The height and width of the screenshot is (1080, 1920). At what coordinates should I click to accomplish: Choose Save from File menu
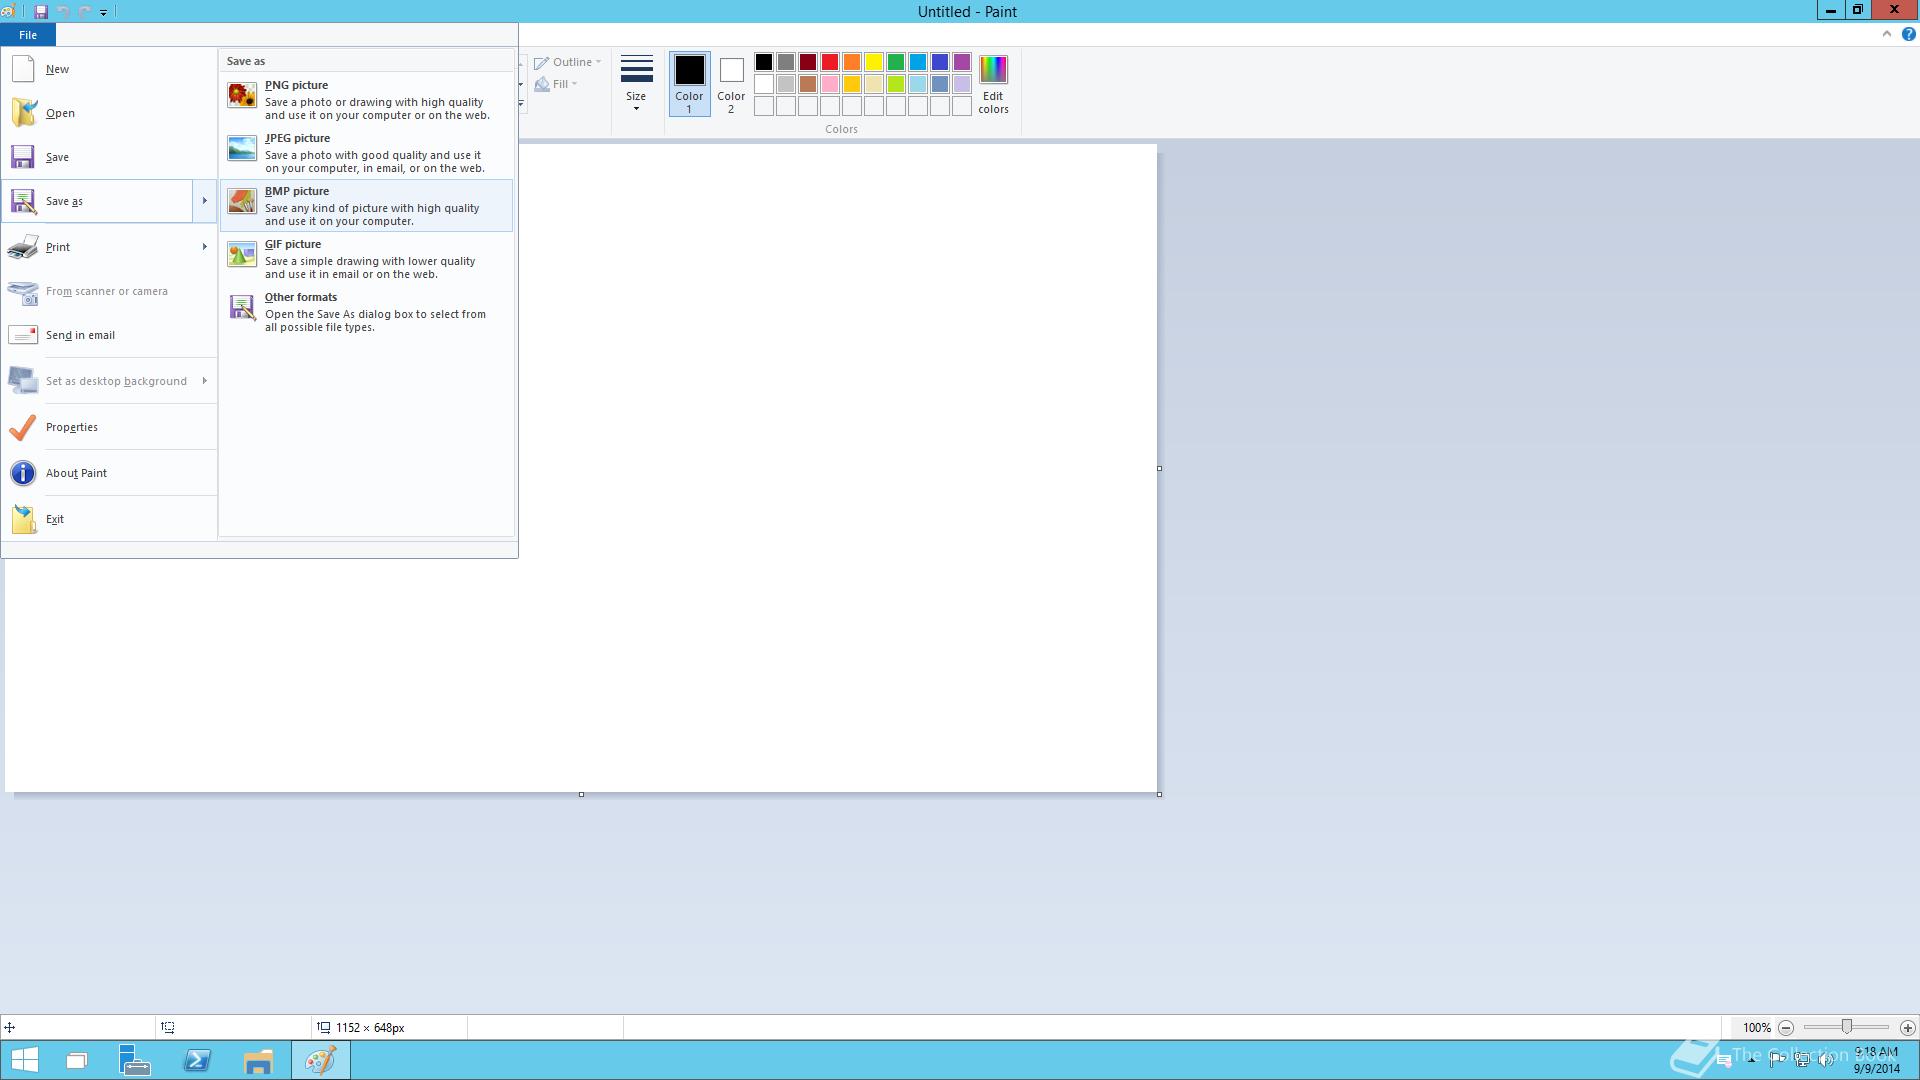click(110, 157)
